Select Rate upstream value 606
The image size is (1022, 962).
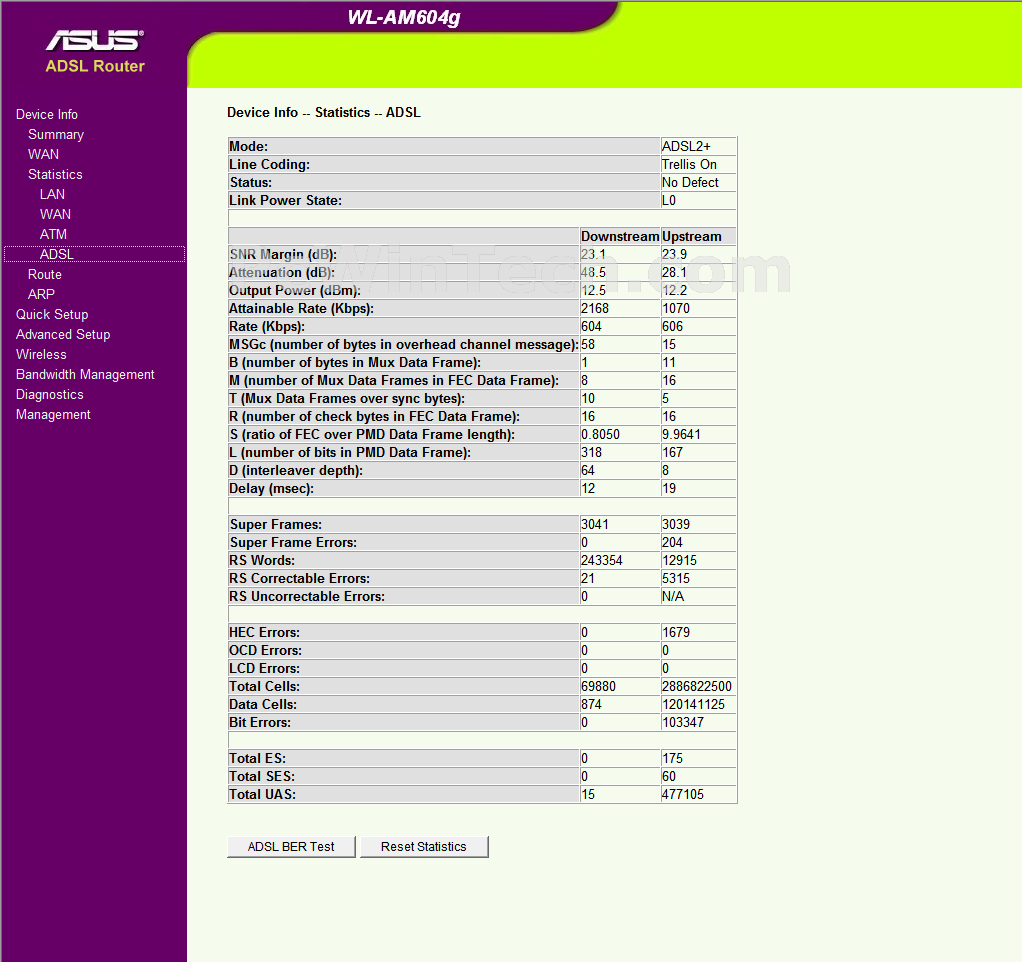pyautogui.click(x=672, y=327)
